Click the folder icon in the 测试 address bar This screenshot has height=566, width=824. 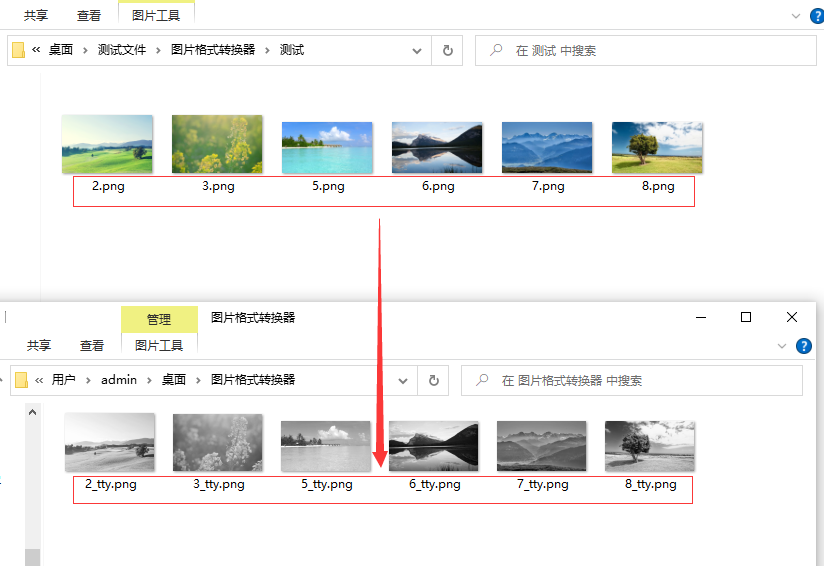pos(18,50)
